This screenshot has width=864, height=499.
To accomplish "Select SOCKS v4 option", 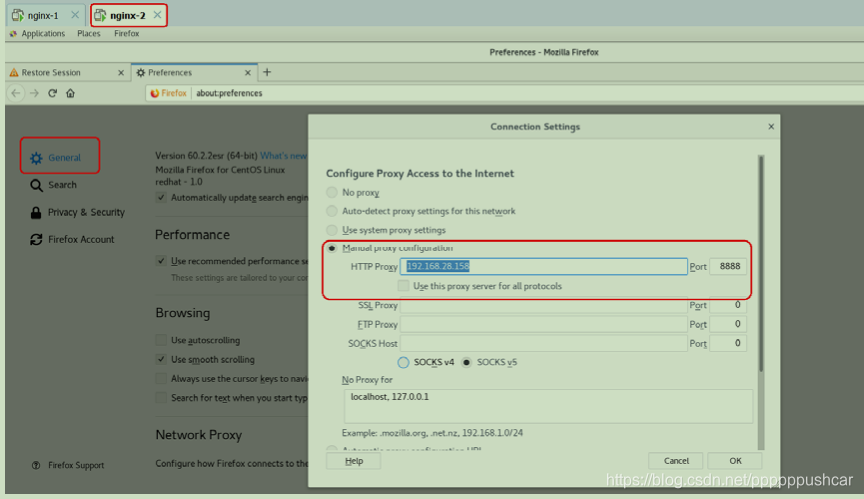I will coord(403,362).
